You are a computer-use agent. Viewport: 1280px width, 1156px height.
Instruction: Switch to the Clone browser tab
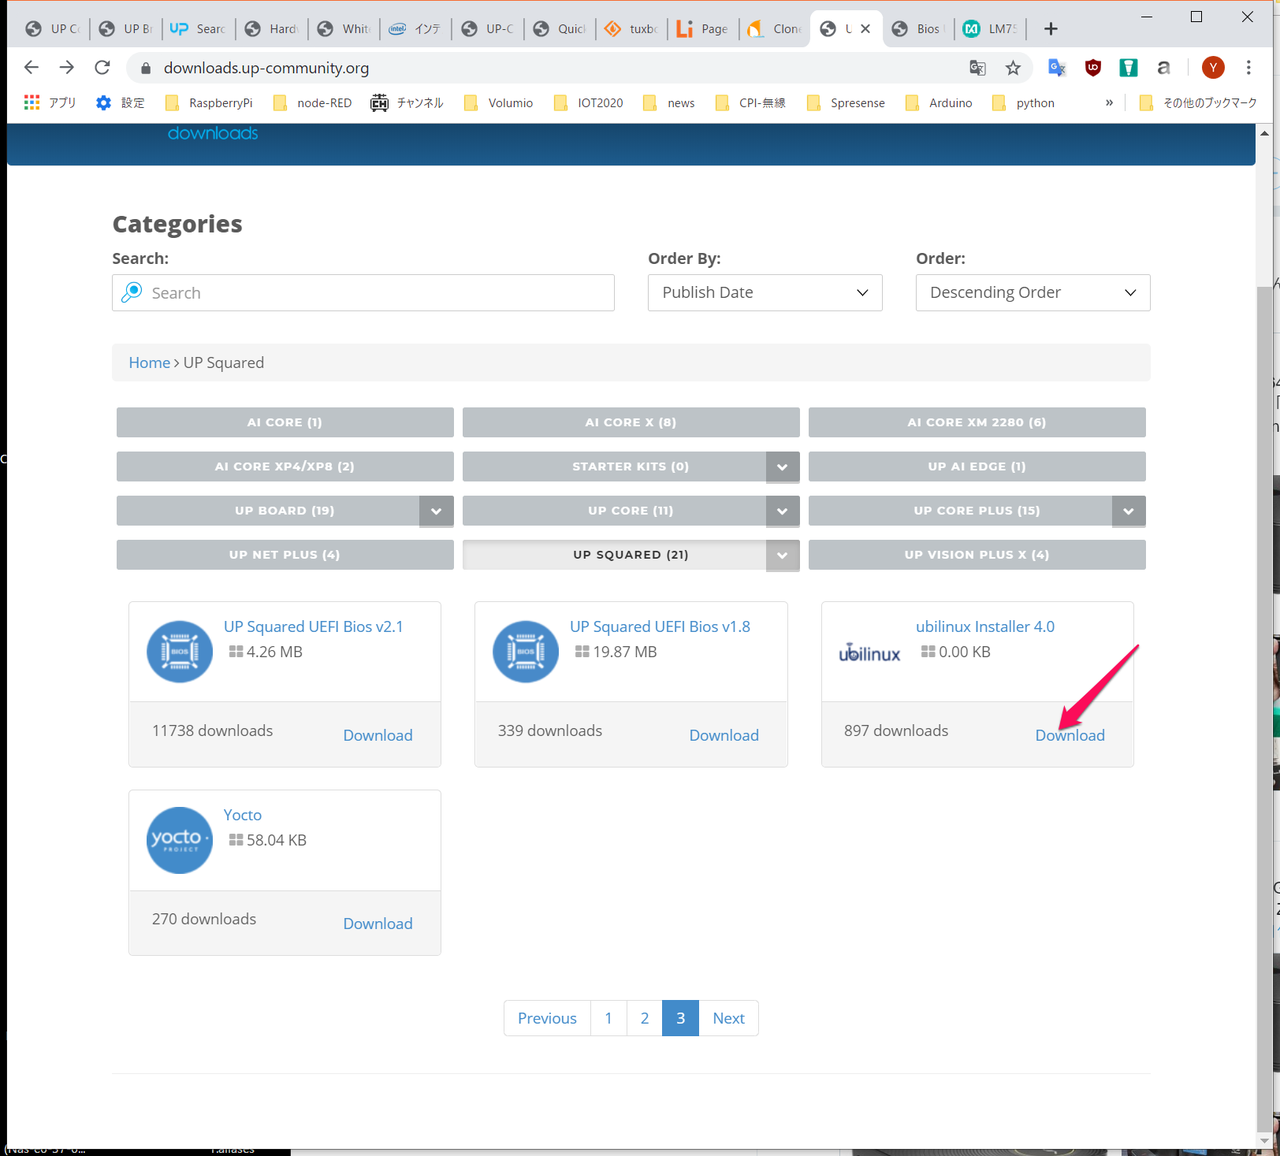(x=775, y=29)
